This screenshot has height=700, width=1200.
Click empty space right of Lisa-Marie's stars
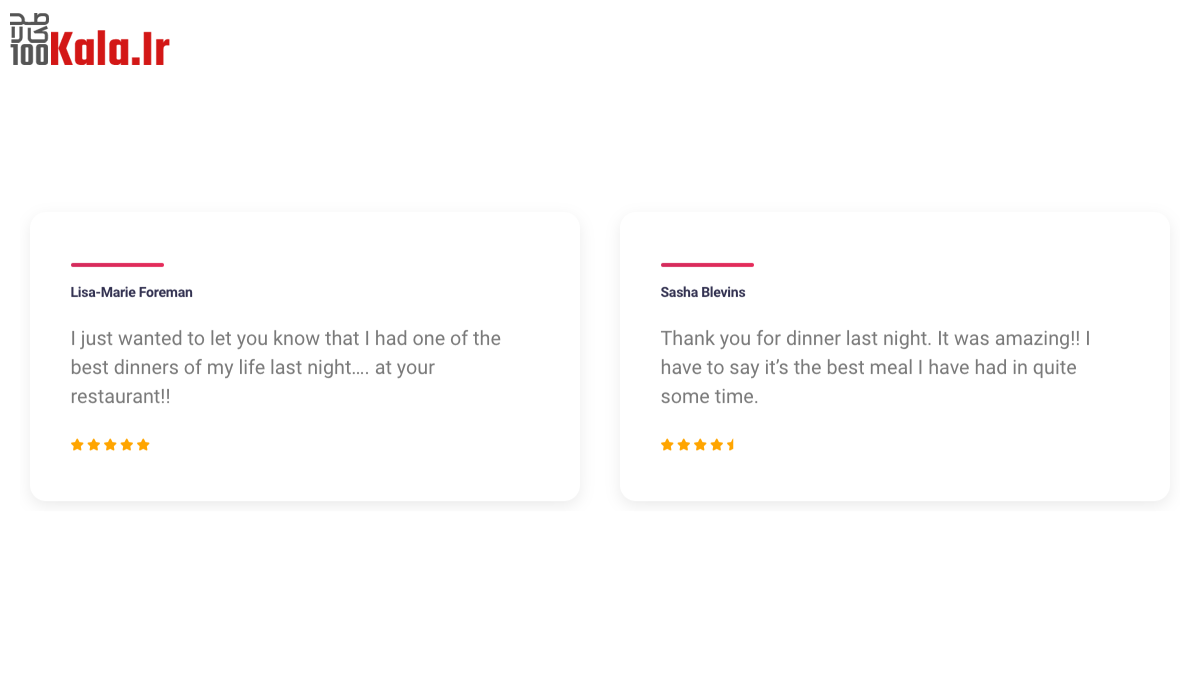point(350,445)
